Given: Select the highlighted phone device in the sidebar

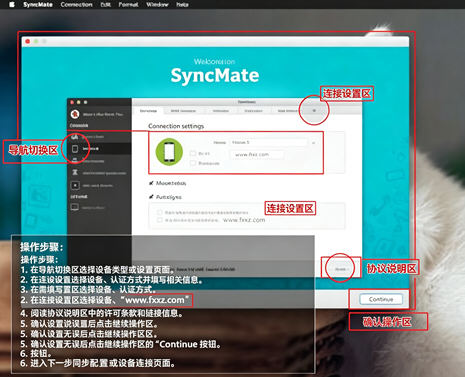Looking at the screenshot, I should (99, 149).
